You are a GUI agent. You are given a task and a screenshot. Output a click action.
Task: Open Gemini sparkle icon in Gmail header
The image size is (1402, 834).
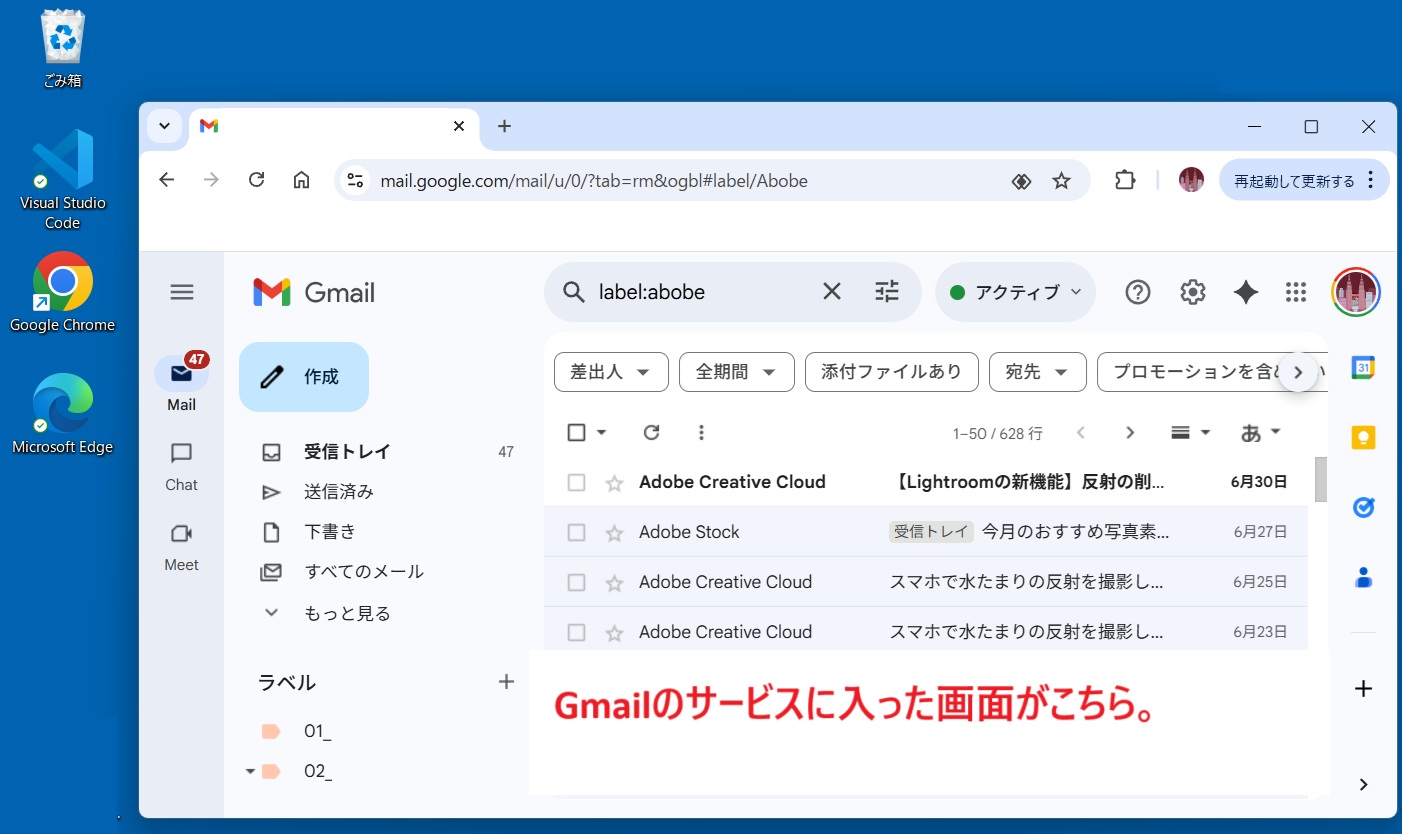pyautogui.click(x=1246, y=292)
